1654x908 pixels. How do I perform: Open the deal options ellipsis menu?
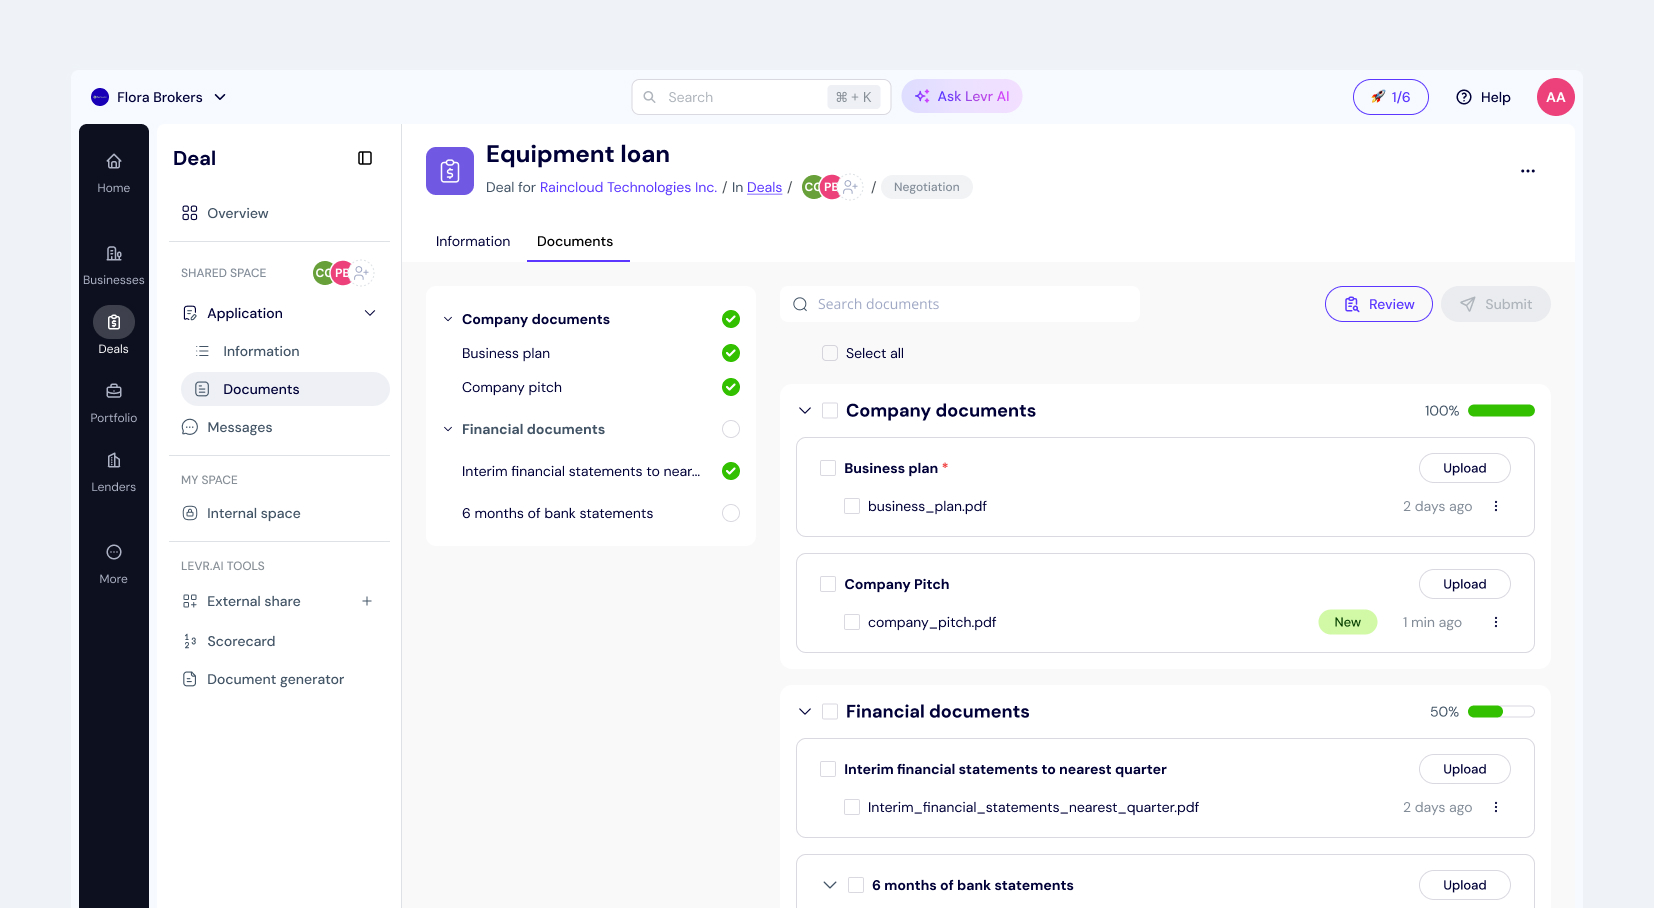point(1527,171)
